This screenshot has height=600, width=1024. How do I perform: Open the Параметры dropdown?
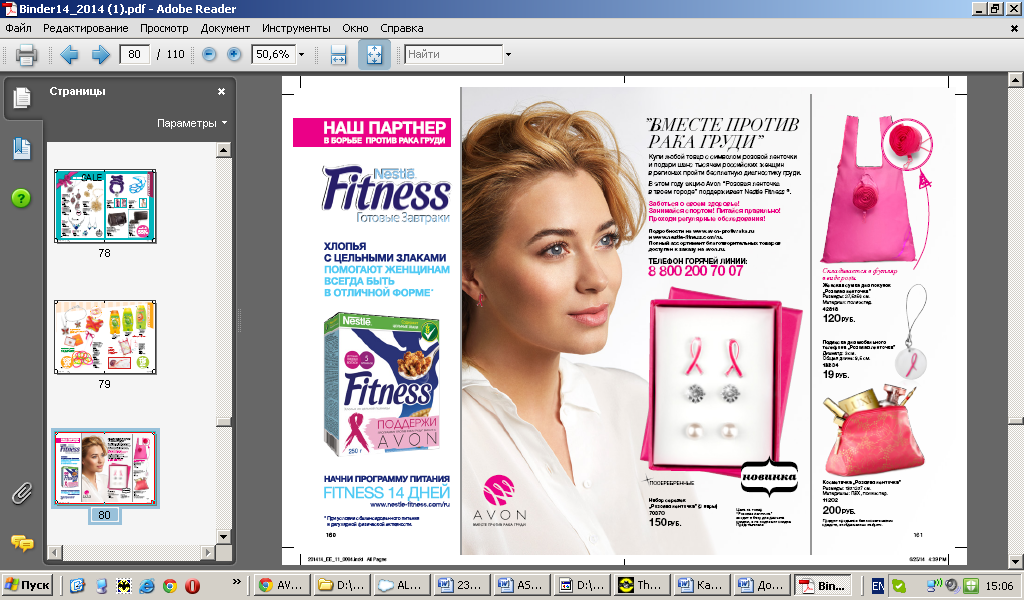coord(192,123)
